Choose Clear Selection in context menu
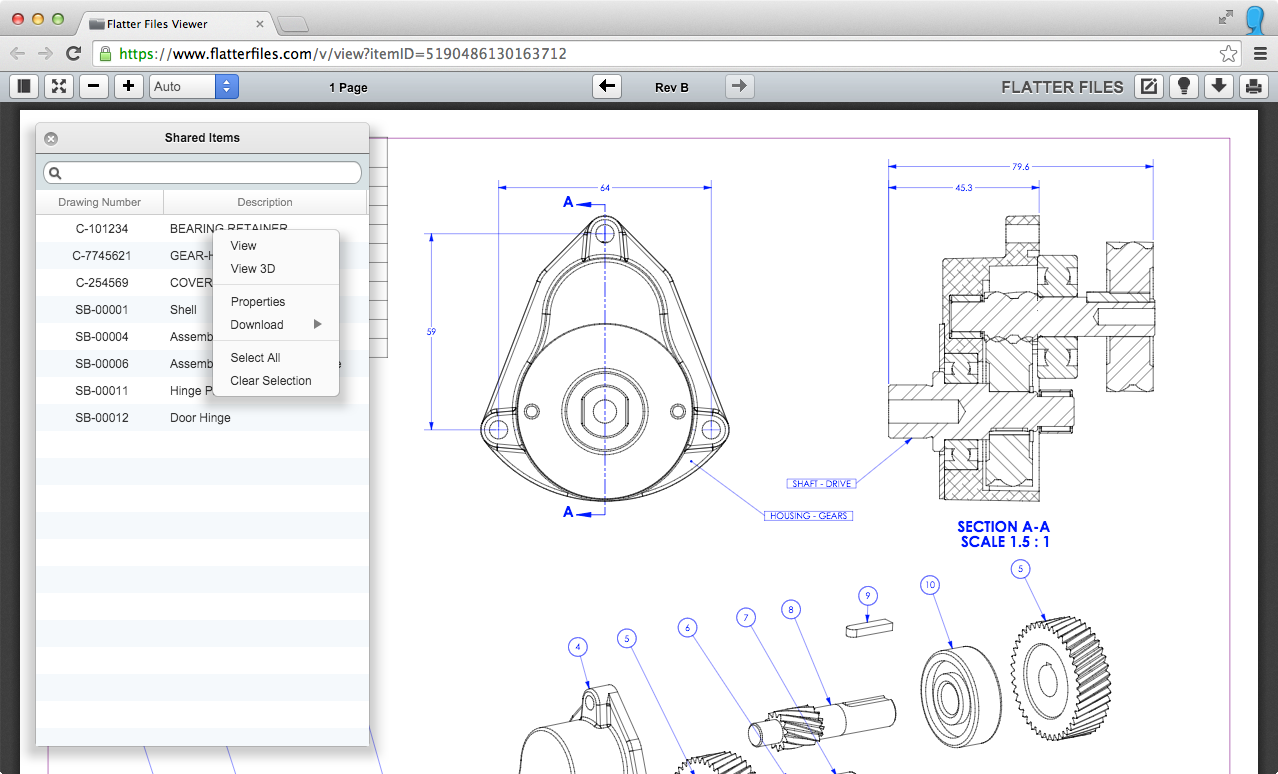The height and width of the screenshot is (774, 1278). [276, 380]
